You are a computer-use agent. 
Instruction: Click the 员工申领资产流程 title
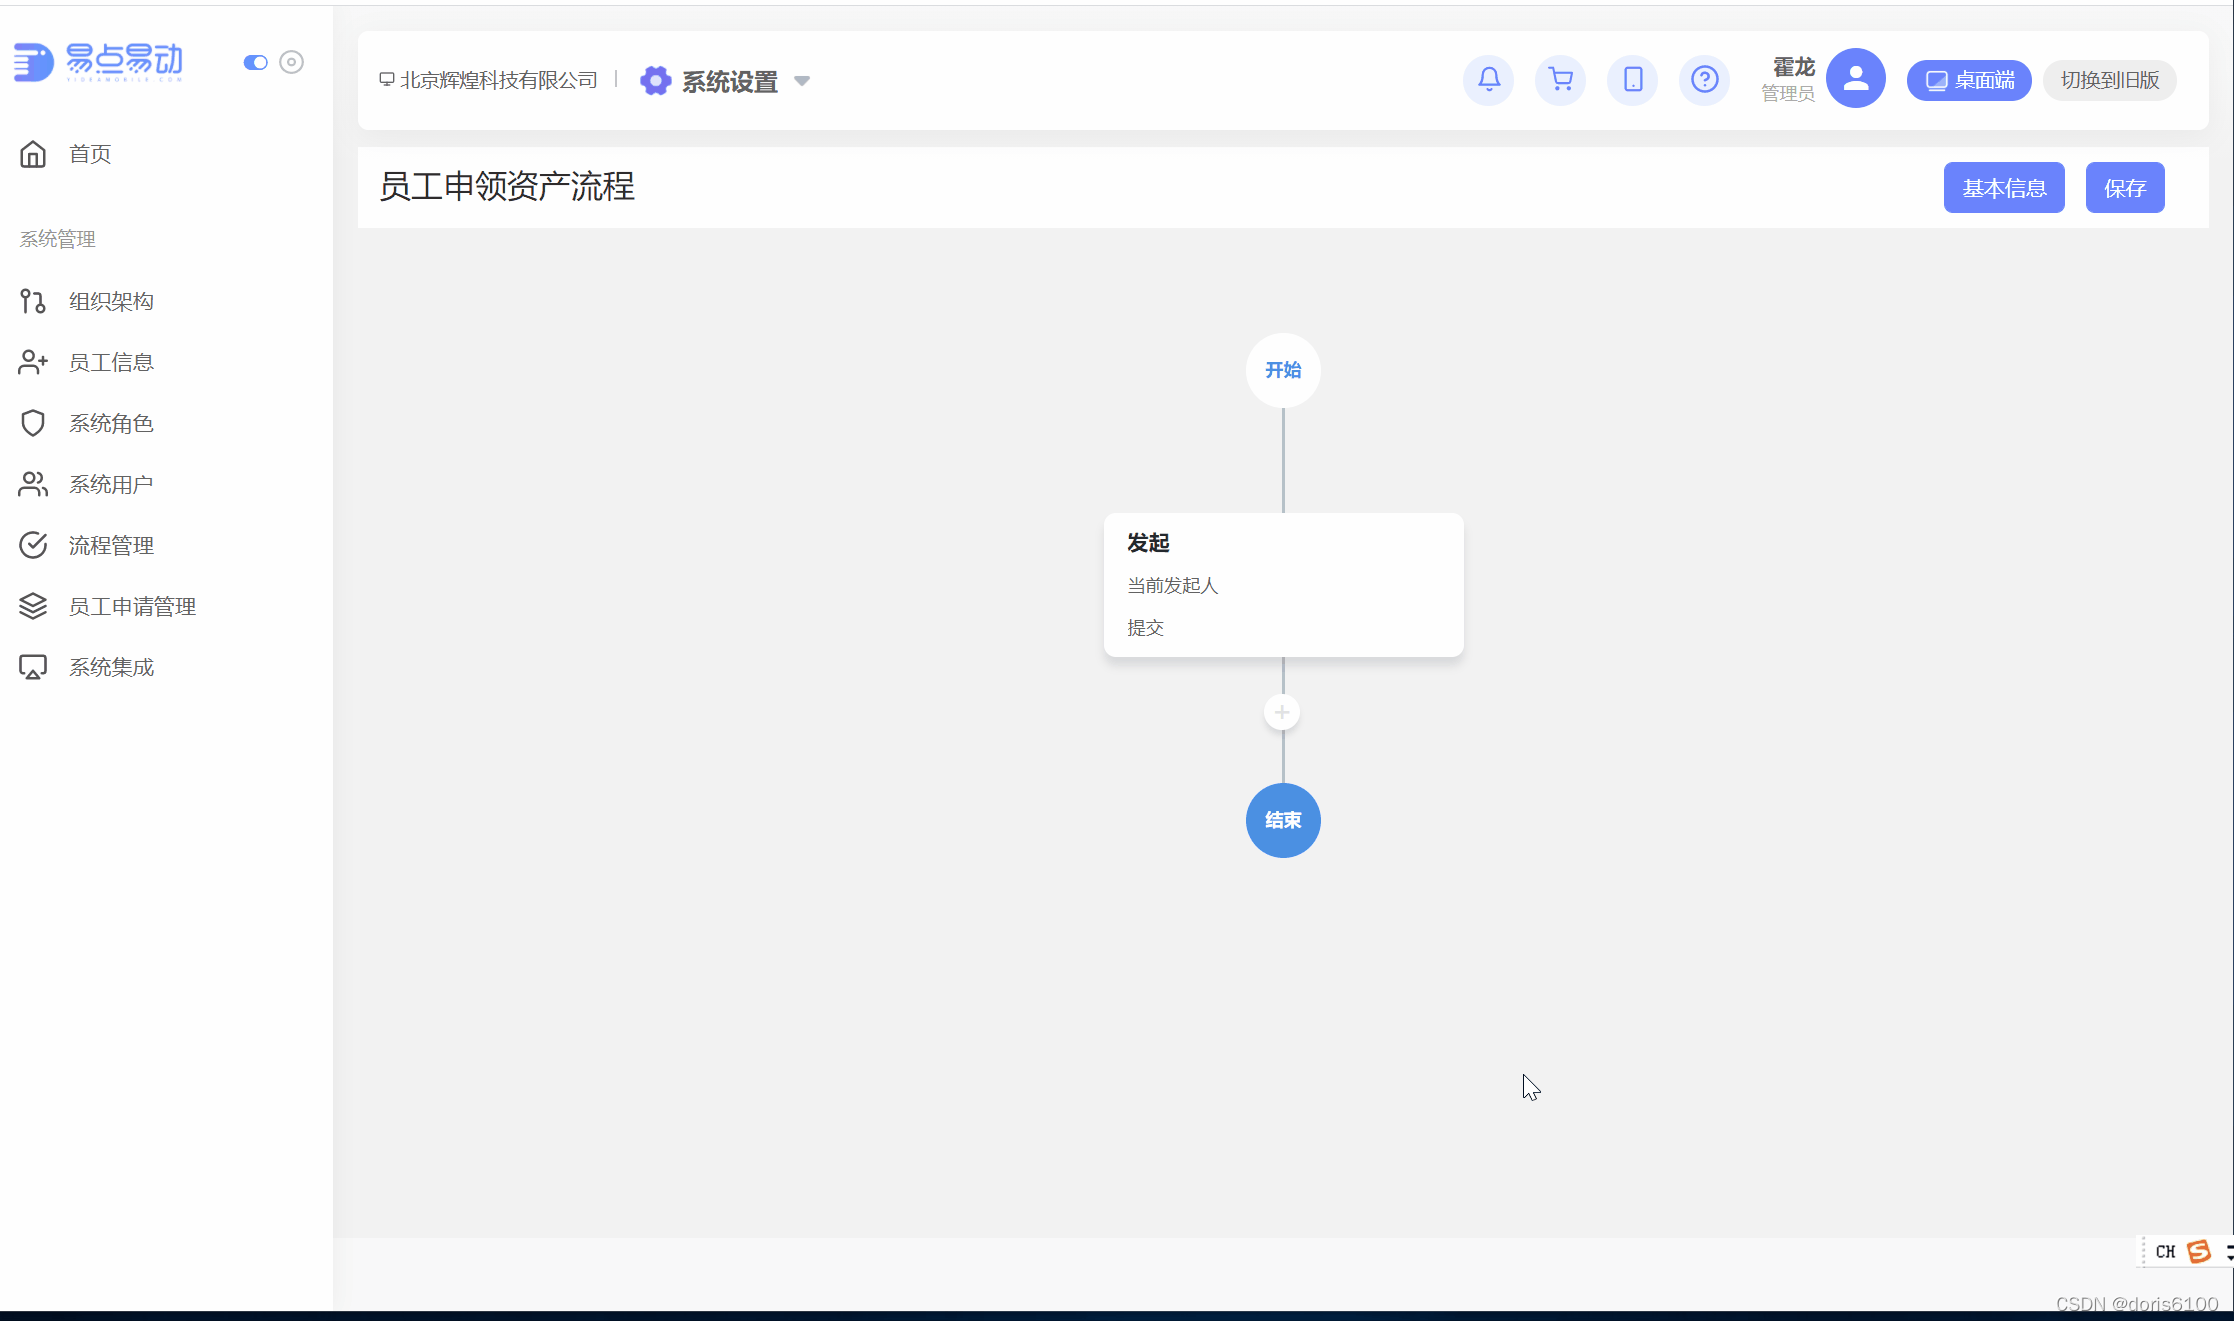click(x=507, y=187)
